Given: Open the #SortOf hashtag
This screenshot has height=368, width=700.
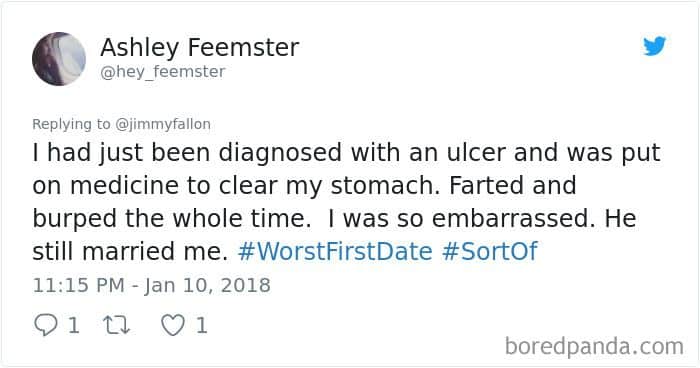Looking at the screenshot, I should tap(490, 251).
